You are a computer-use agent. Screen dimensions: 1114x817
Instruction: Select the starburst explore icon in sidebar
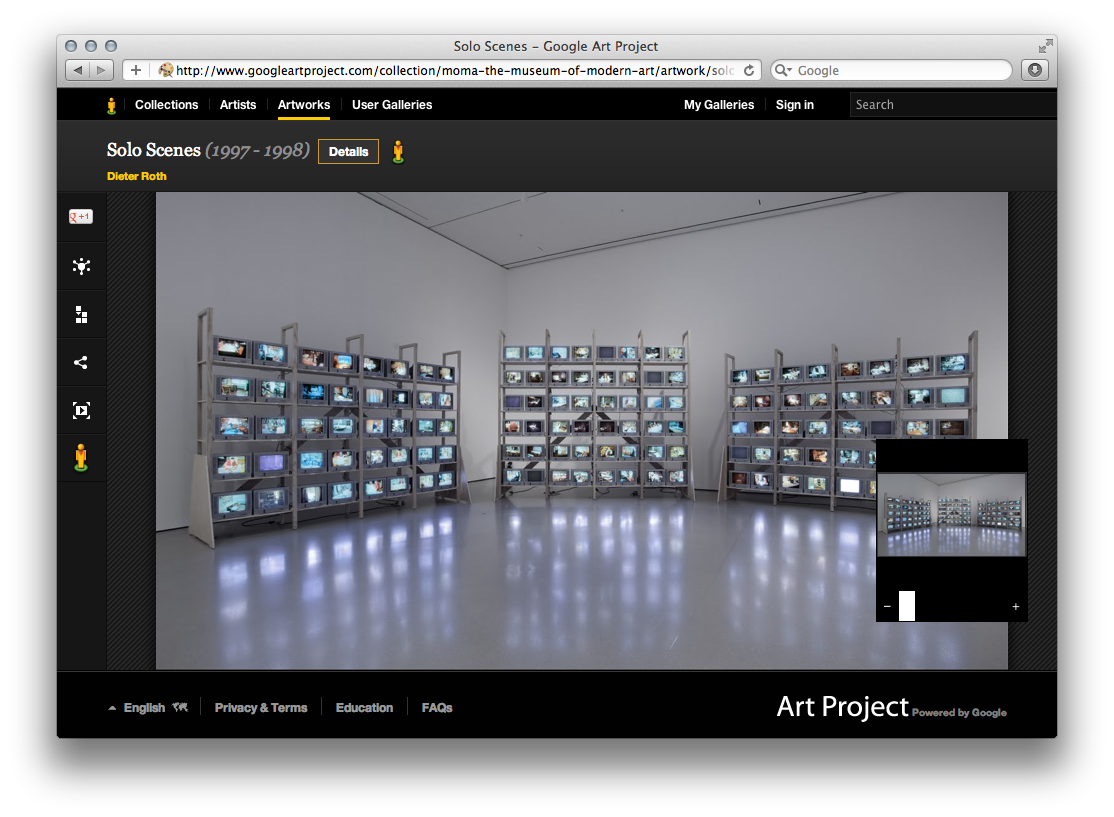point(81,266)
